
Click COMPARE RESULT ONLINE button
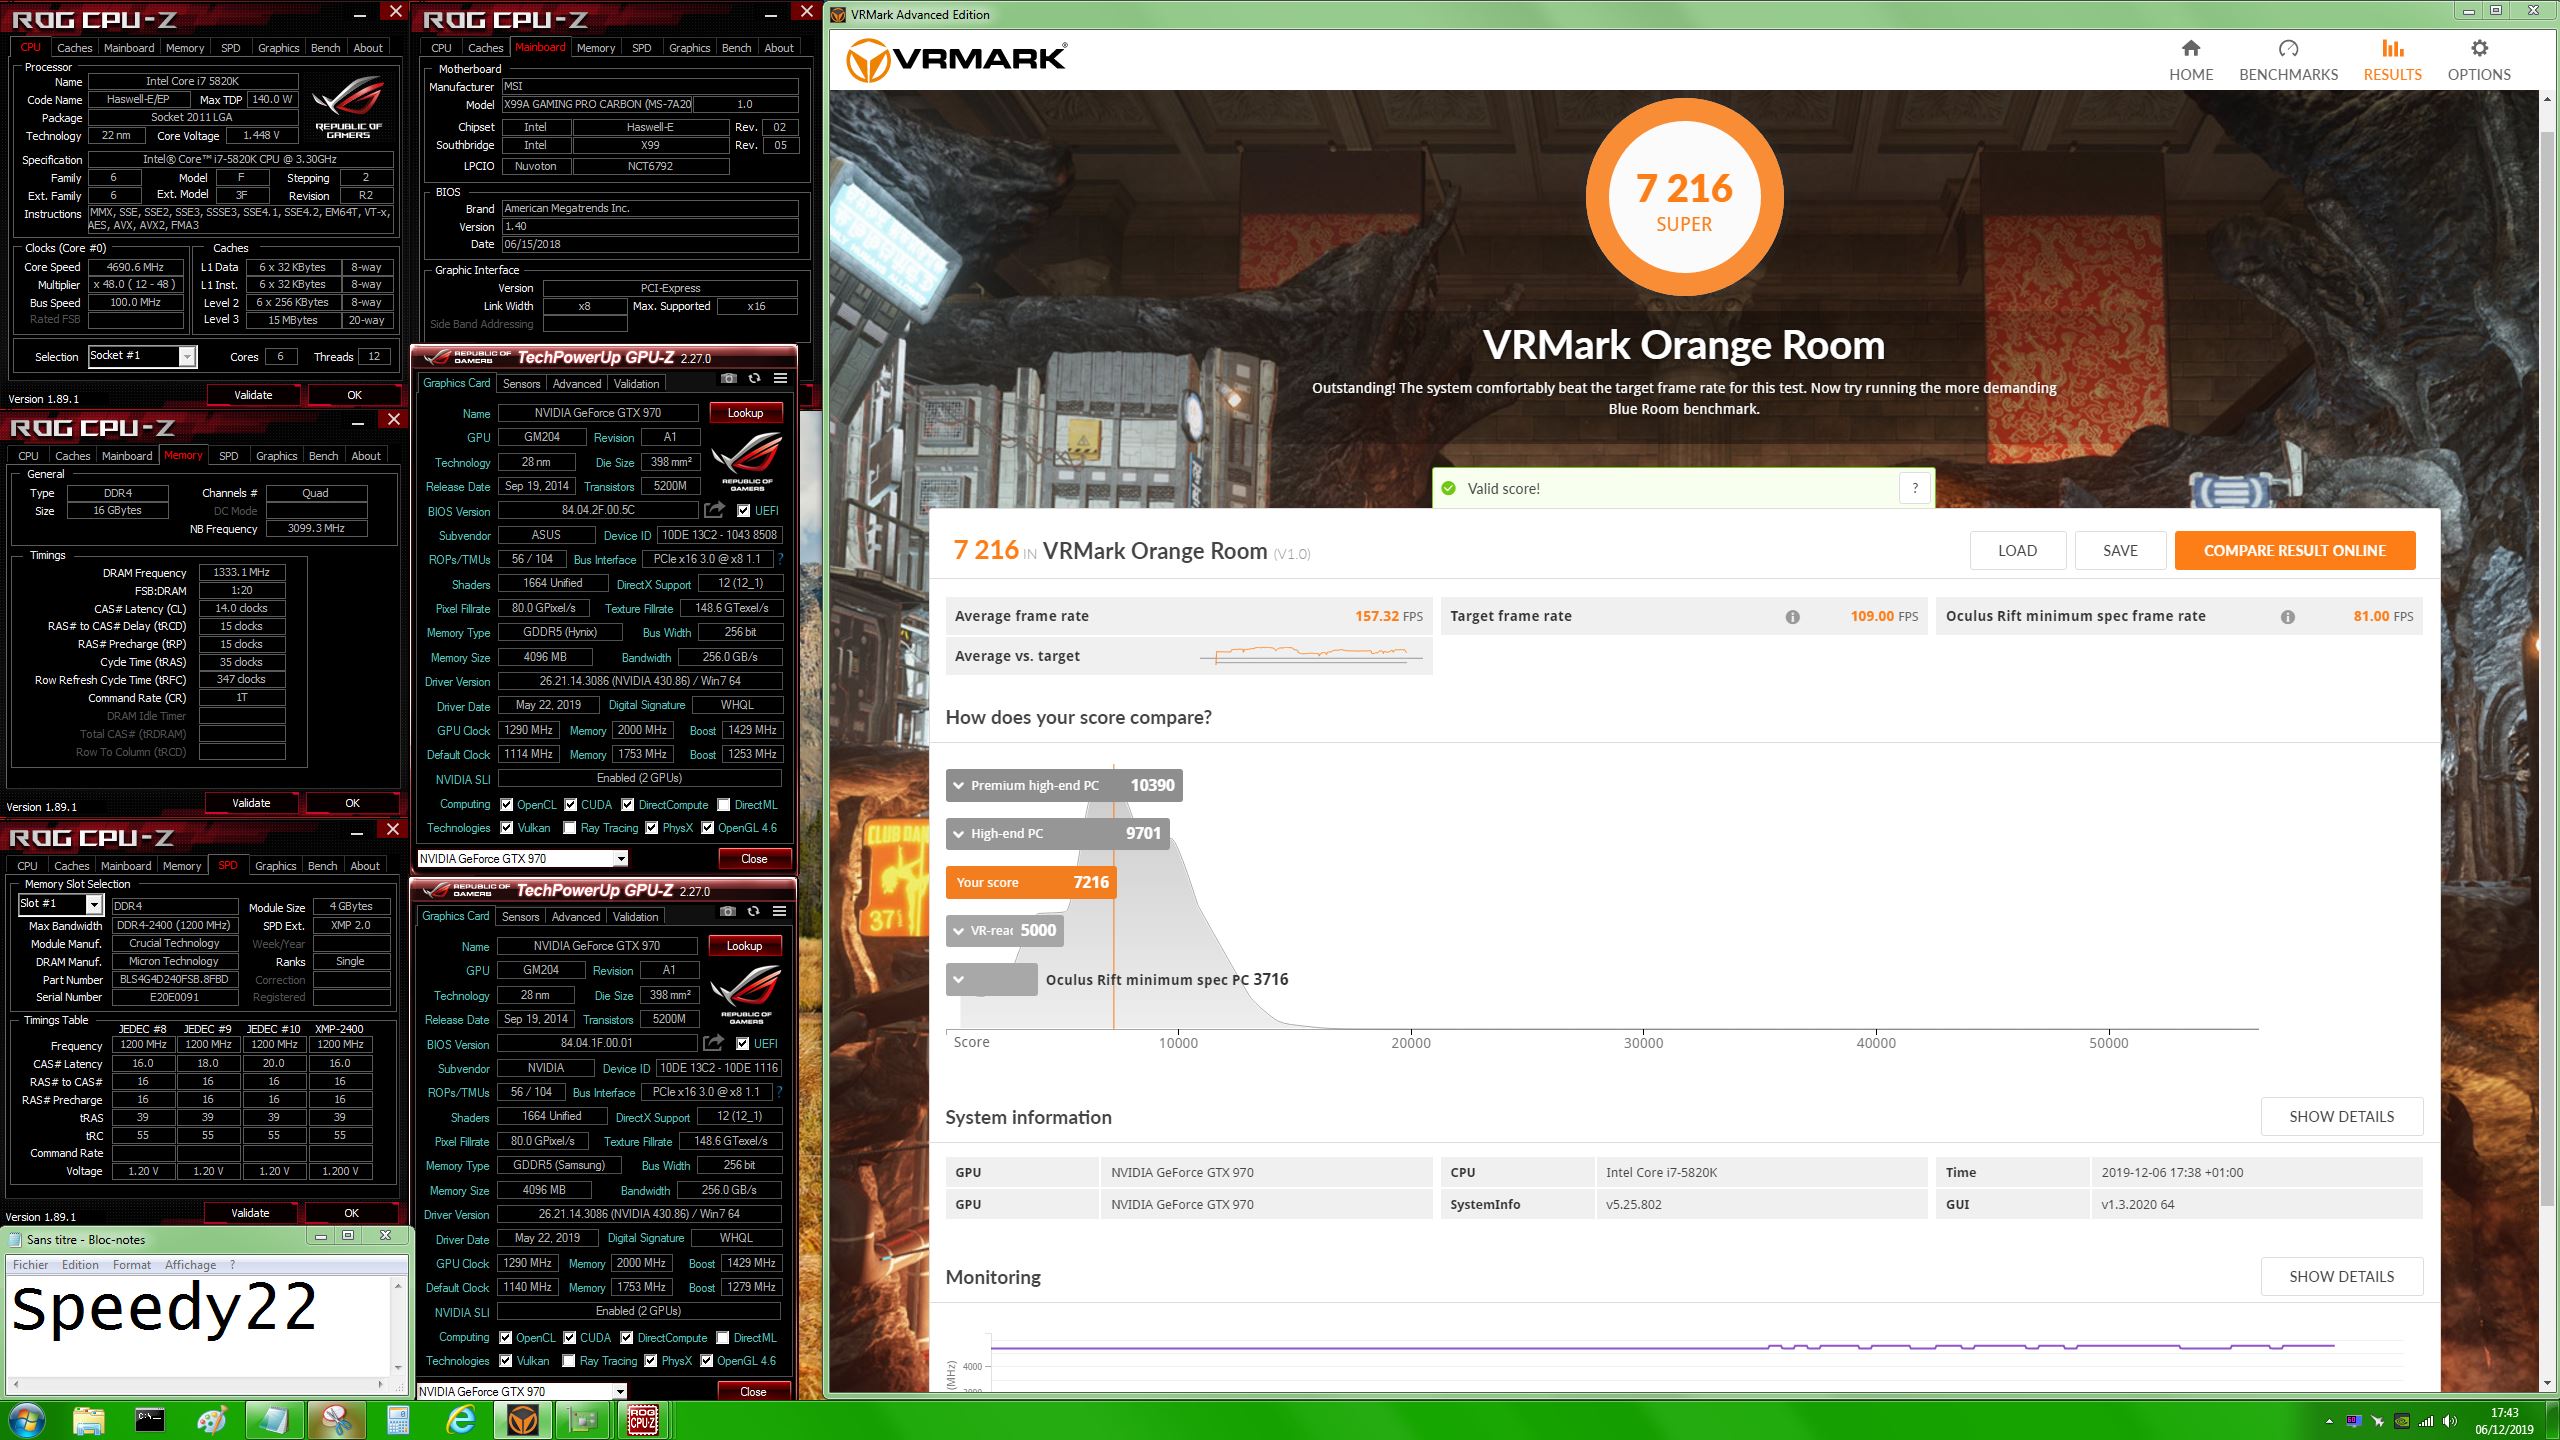click(x=2294, y=551)
